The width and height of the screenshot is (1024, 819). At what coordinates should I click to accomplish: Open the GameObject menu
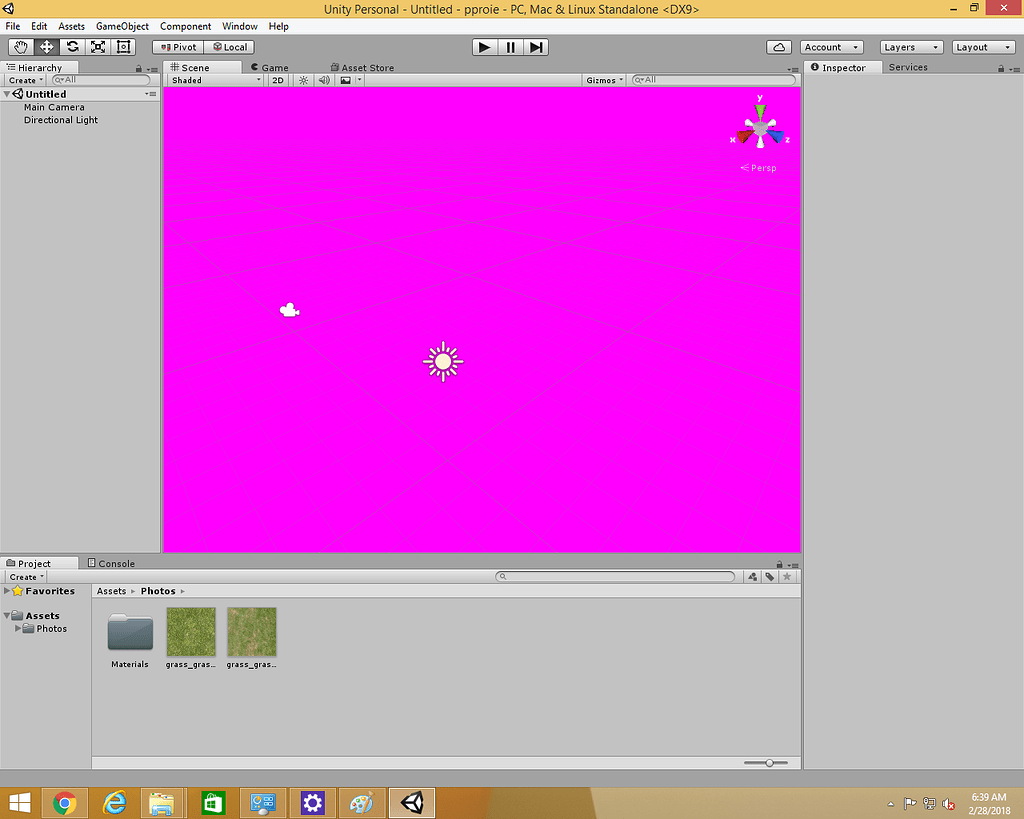(122, 26)
